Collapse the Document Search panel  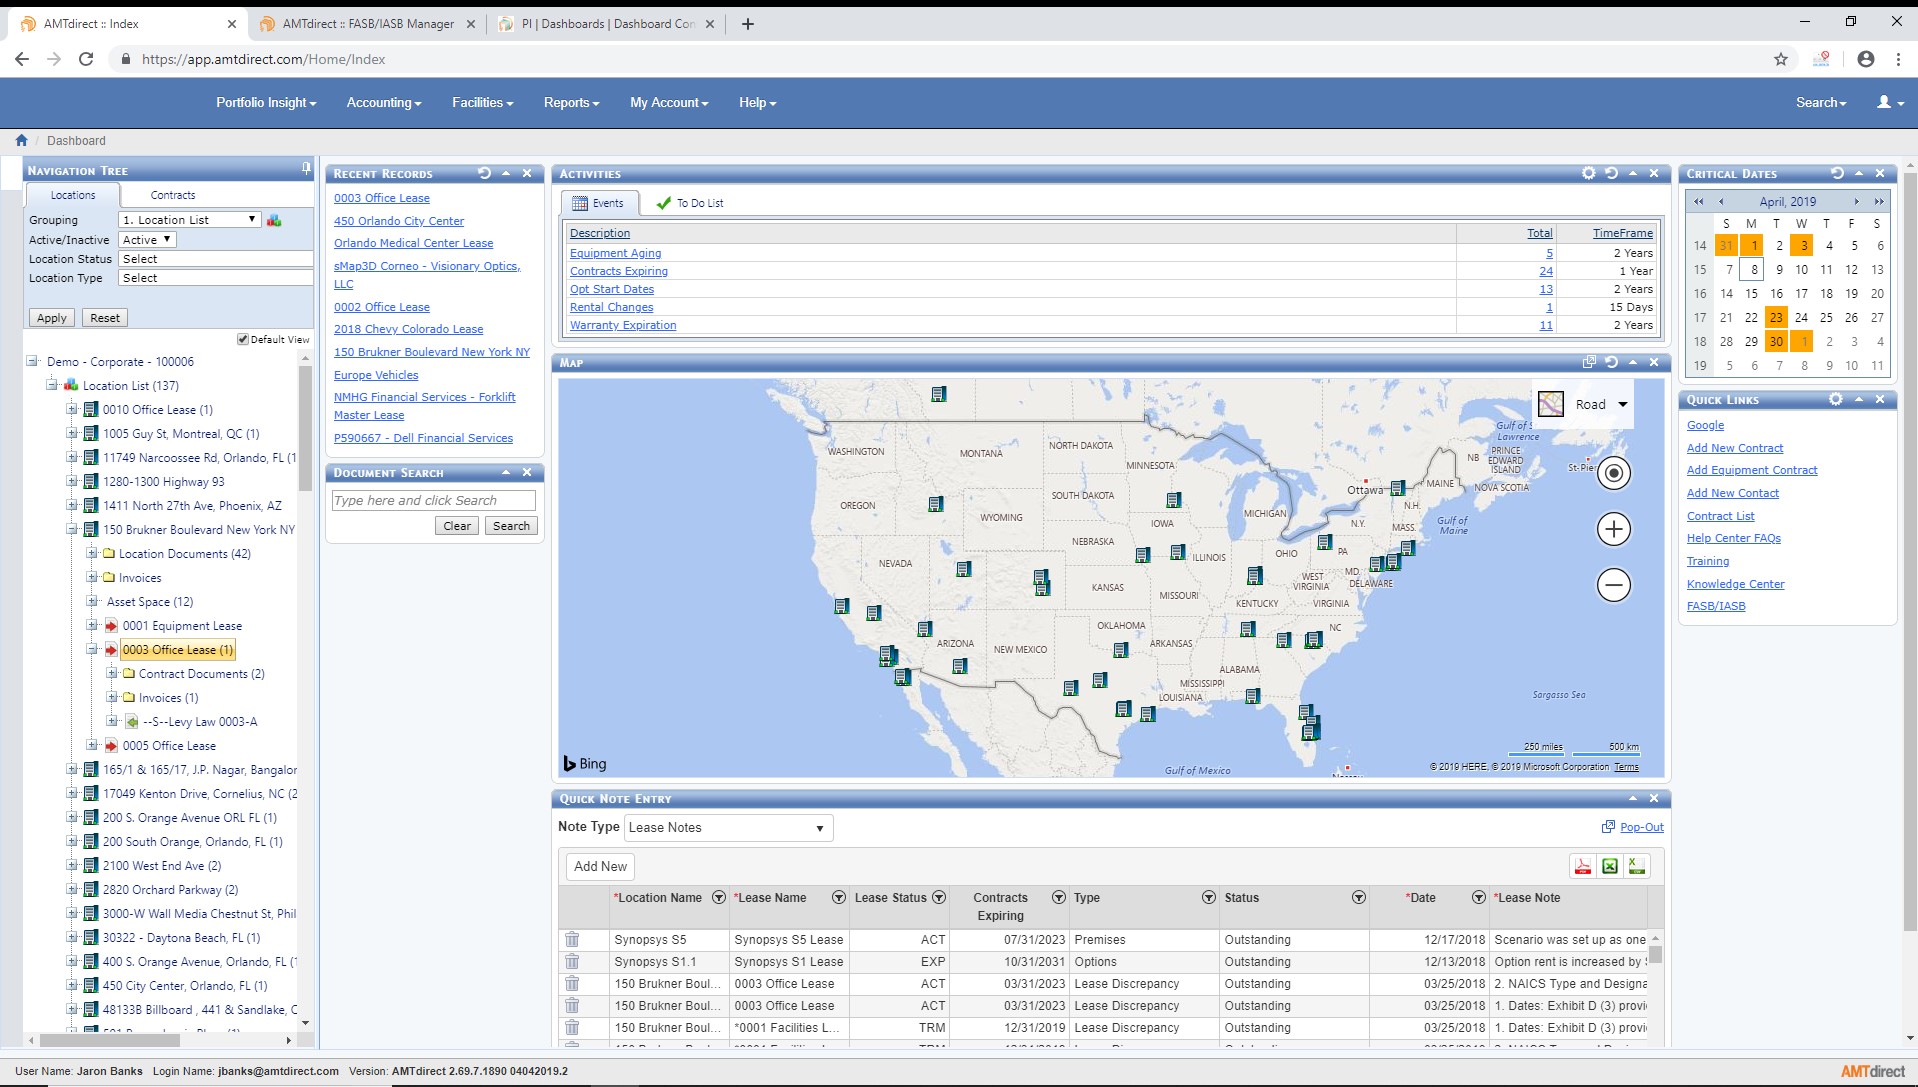click(x=506, y=472)
